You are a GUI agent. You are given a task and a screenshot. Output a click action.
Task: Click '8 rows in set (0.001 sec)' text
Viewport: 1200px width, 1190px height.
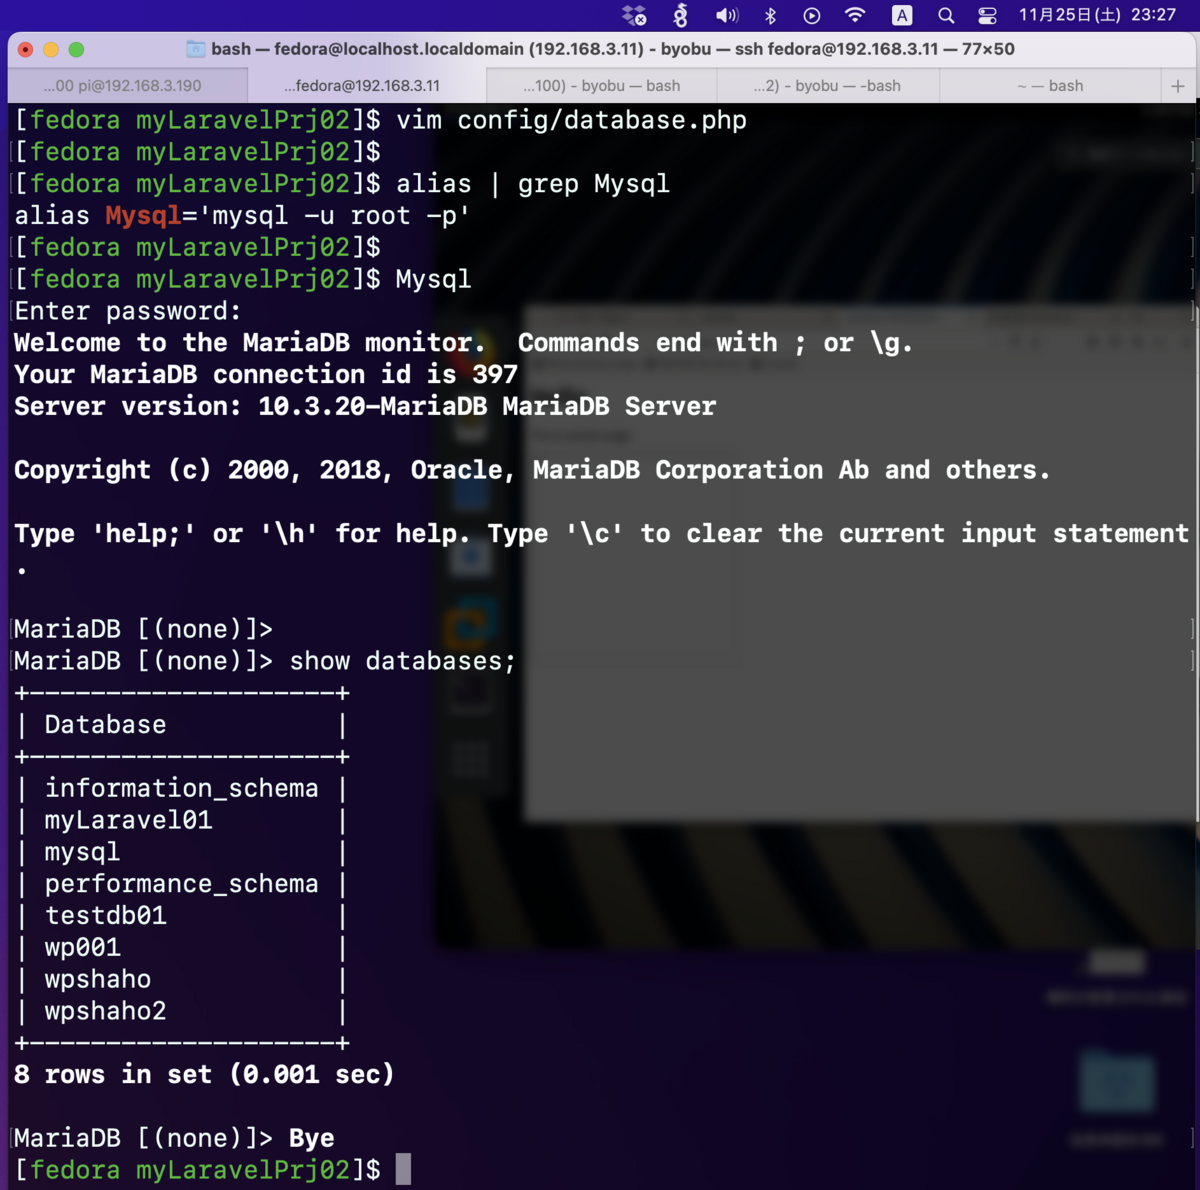click(204, 1075)
